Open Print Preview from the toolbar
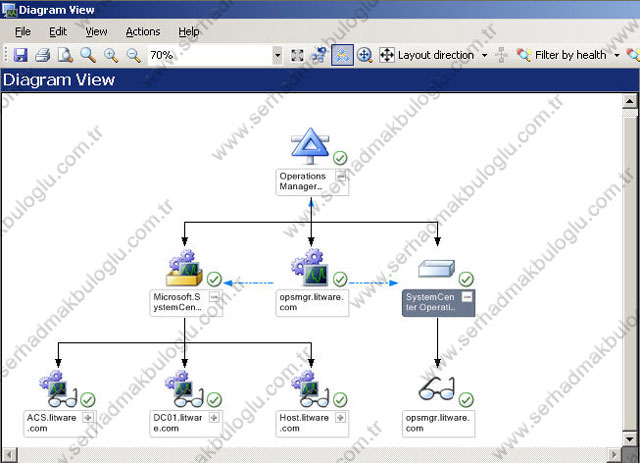The image size is (640, 463). point(64,56)
